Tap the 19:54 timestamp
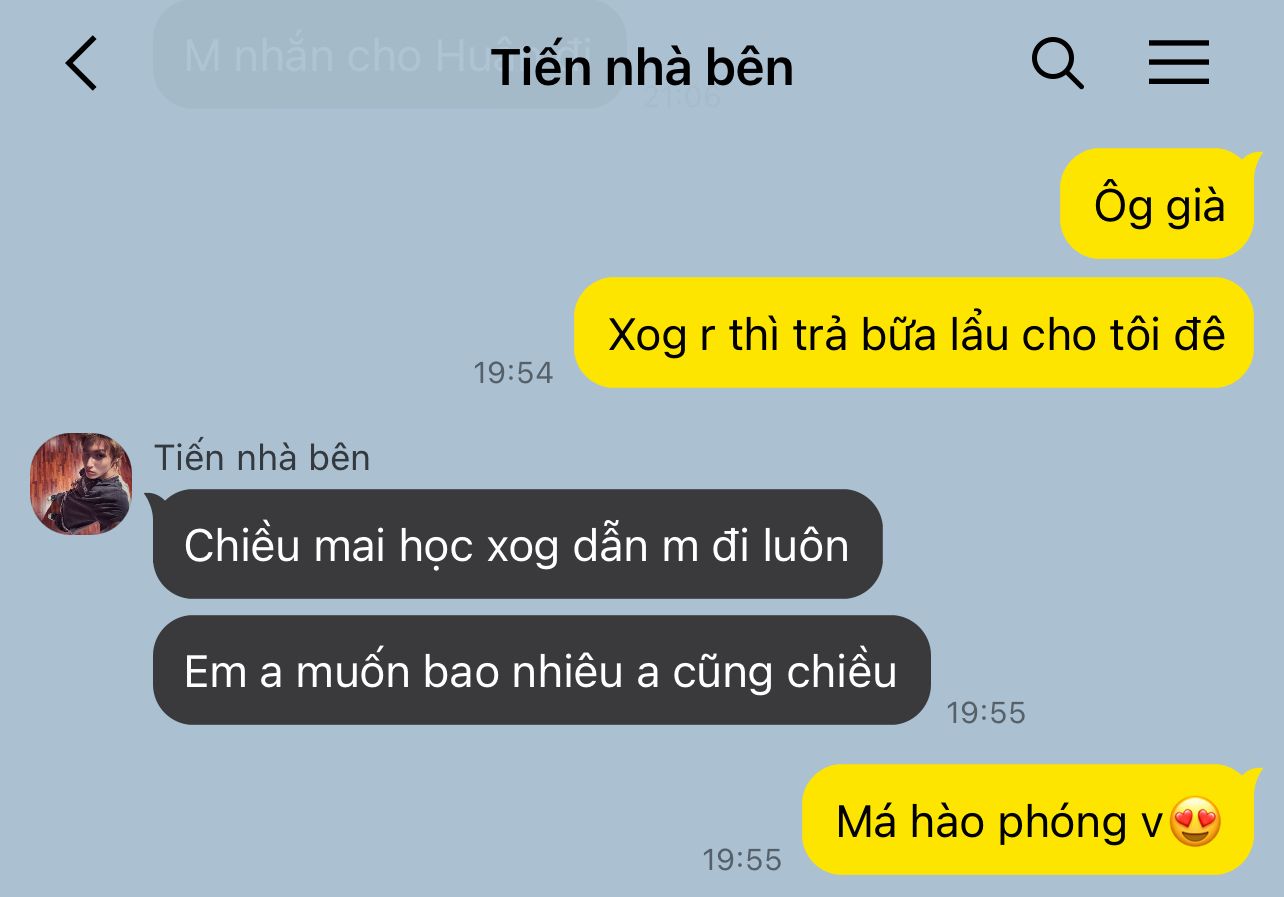The width and height of the screenshot is (1284, 897). [513, 373]
